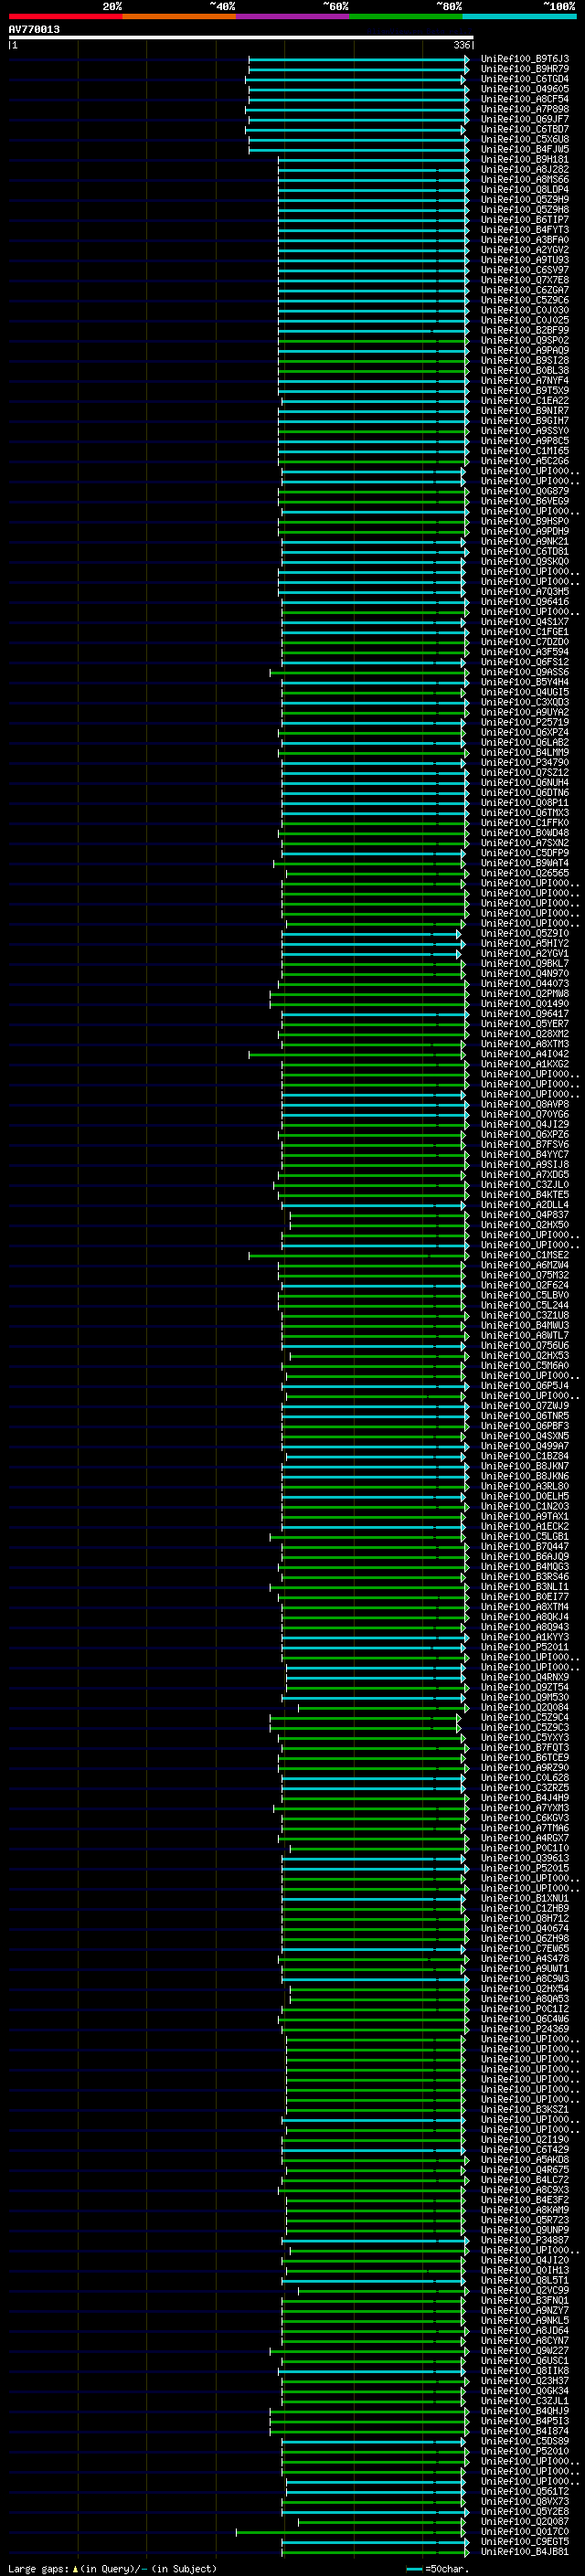Select hit label UniRef100_C0J030

[524, 310]
